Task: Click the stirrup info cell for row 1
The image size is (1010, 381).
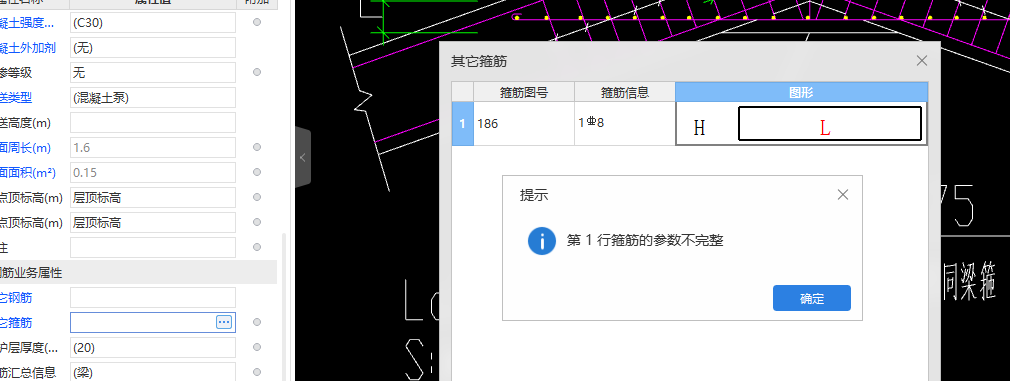Action: (625, 123)
